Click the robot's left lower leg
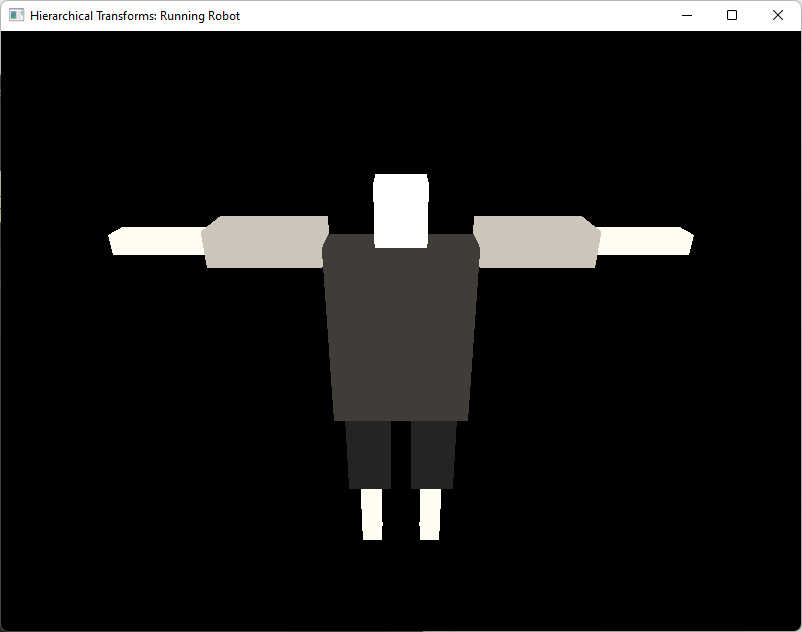This screenshot has width=802, height=632. tap(372, 515)
